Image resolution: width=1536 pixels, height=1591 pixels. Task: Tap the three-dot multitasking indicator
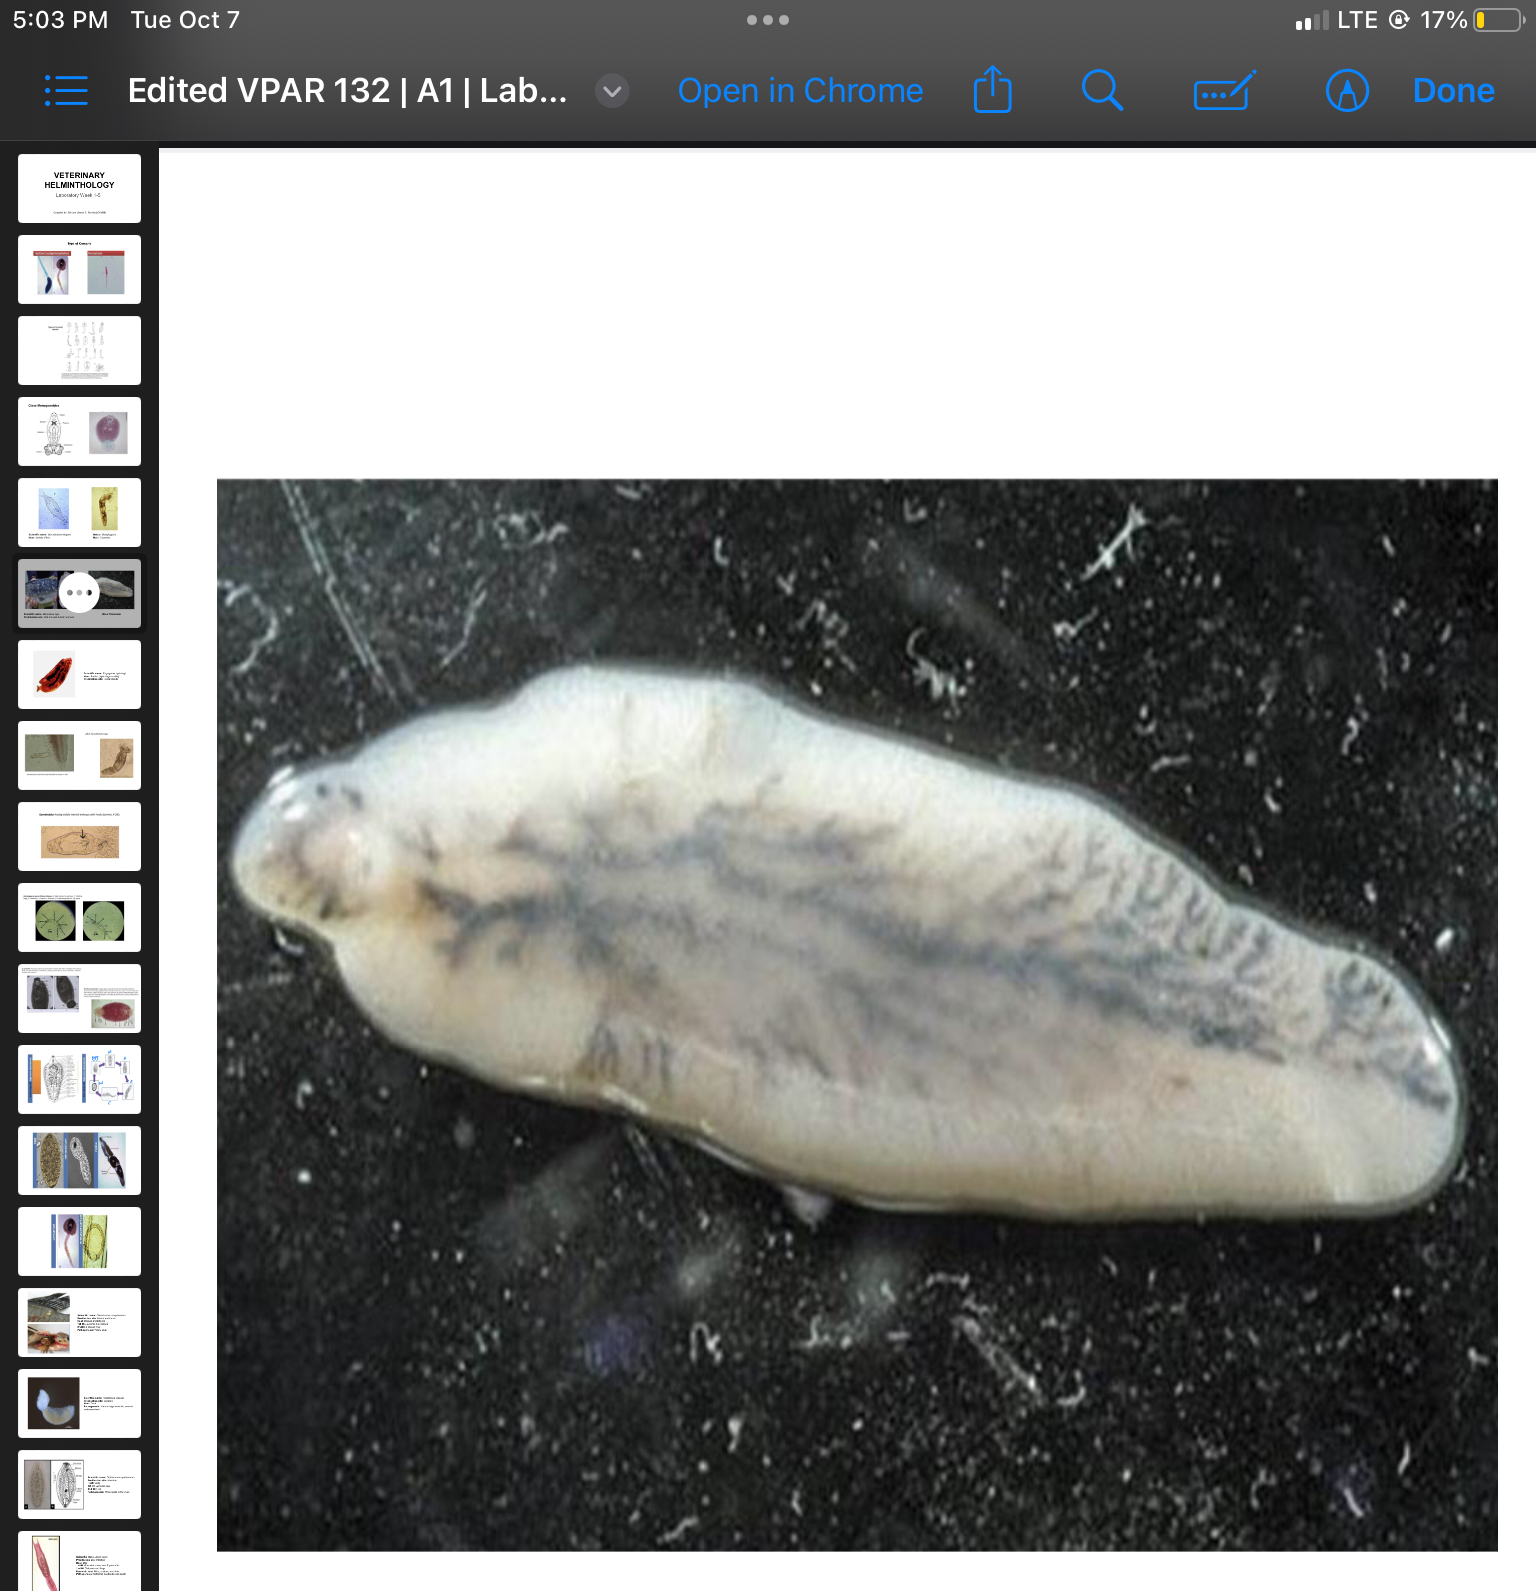pos(767,20)
